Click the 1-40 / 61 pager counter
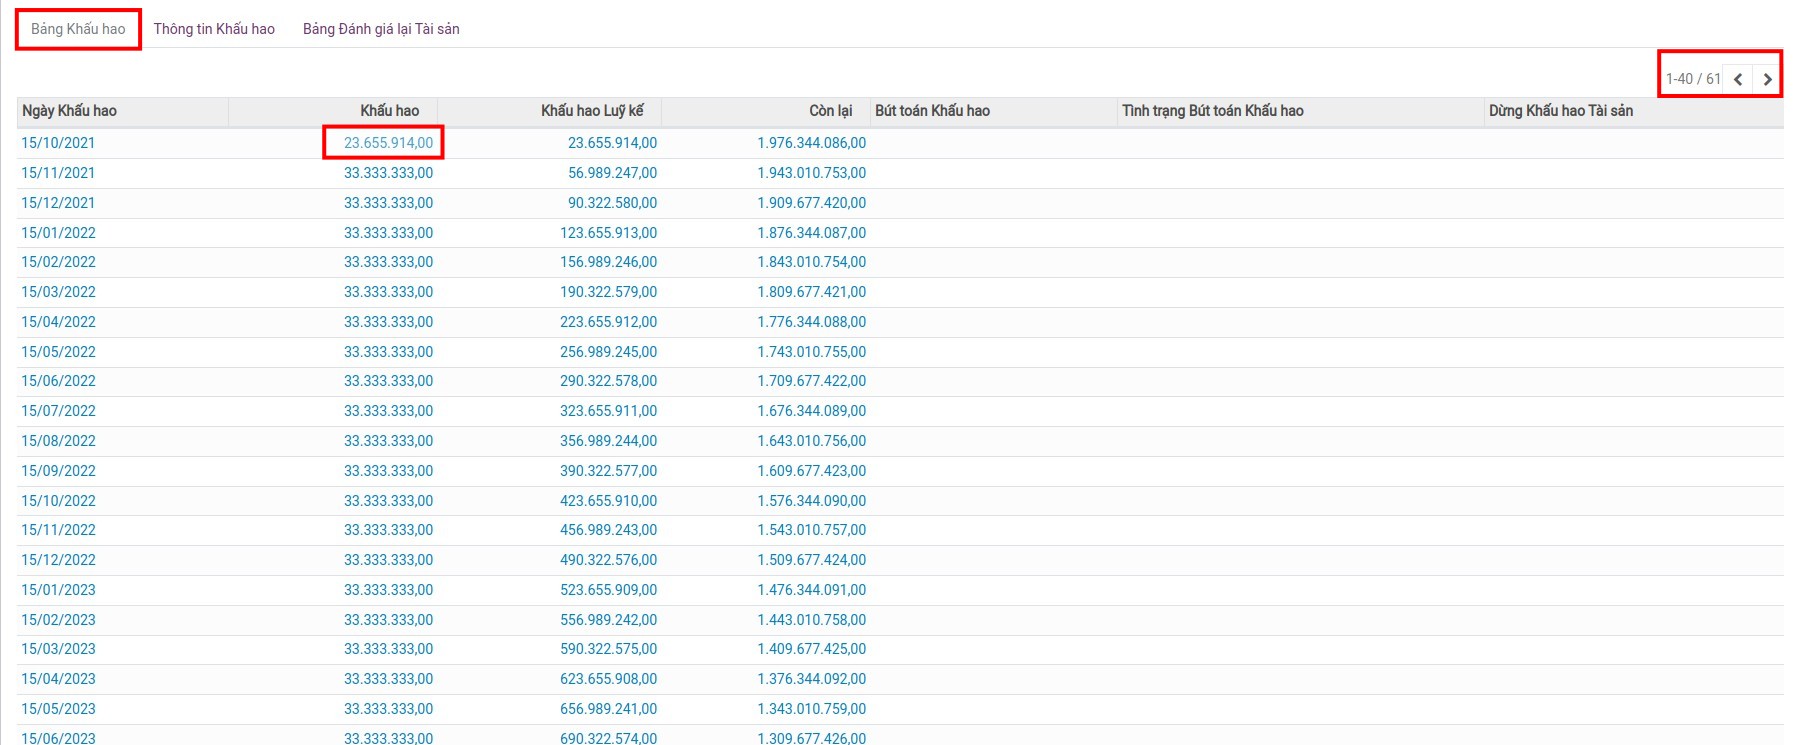Image resolution: width=1799 pixels, height=745 pixels. 1692,79
